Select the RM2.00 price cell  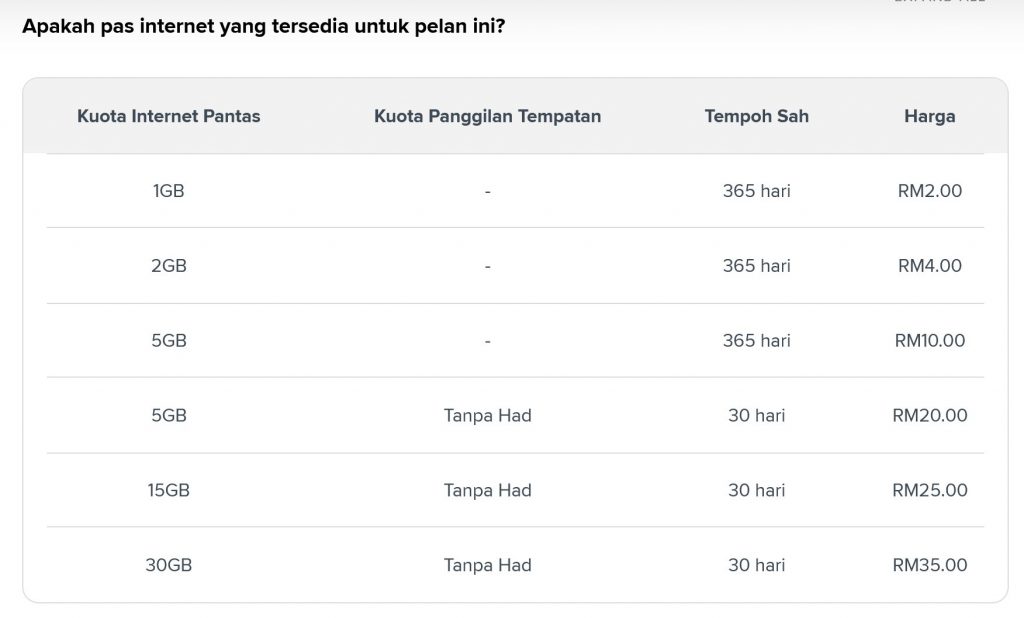(x=929, y=191)
